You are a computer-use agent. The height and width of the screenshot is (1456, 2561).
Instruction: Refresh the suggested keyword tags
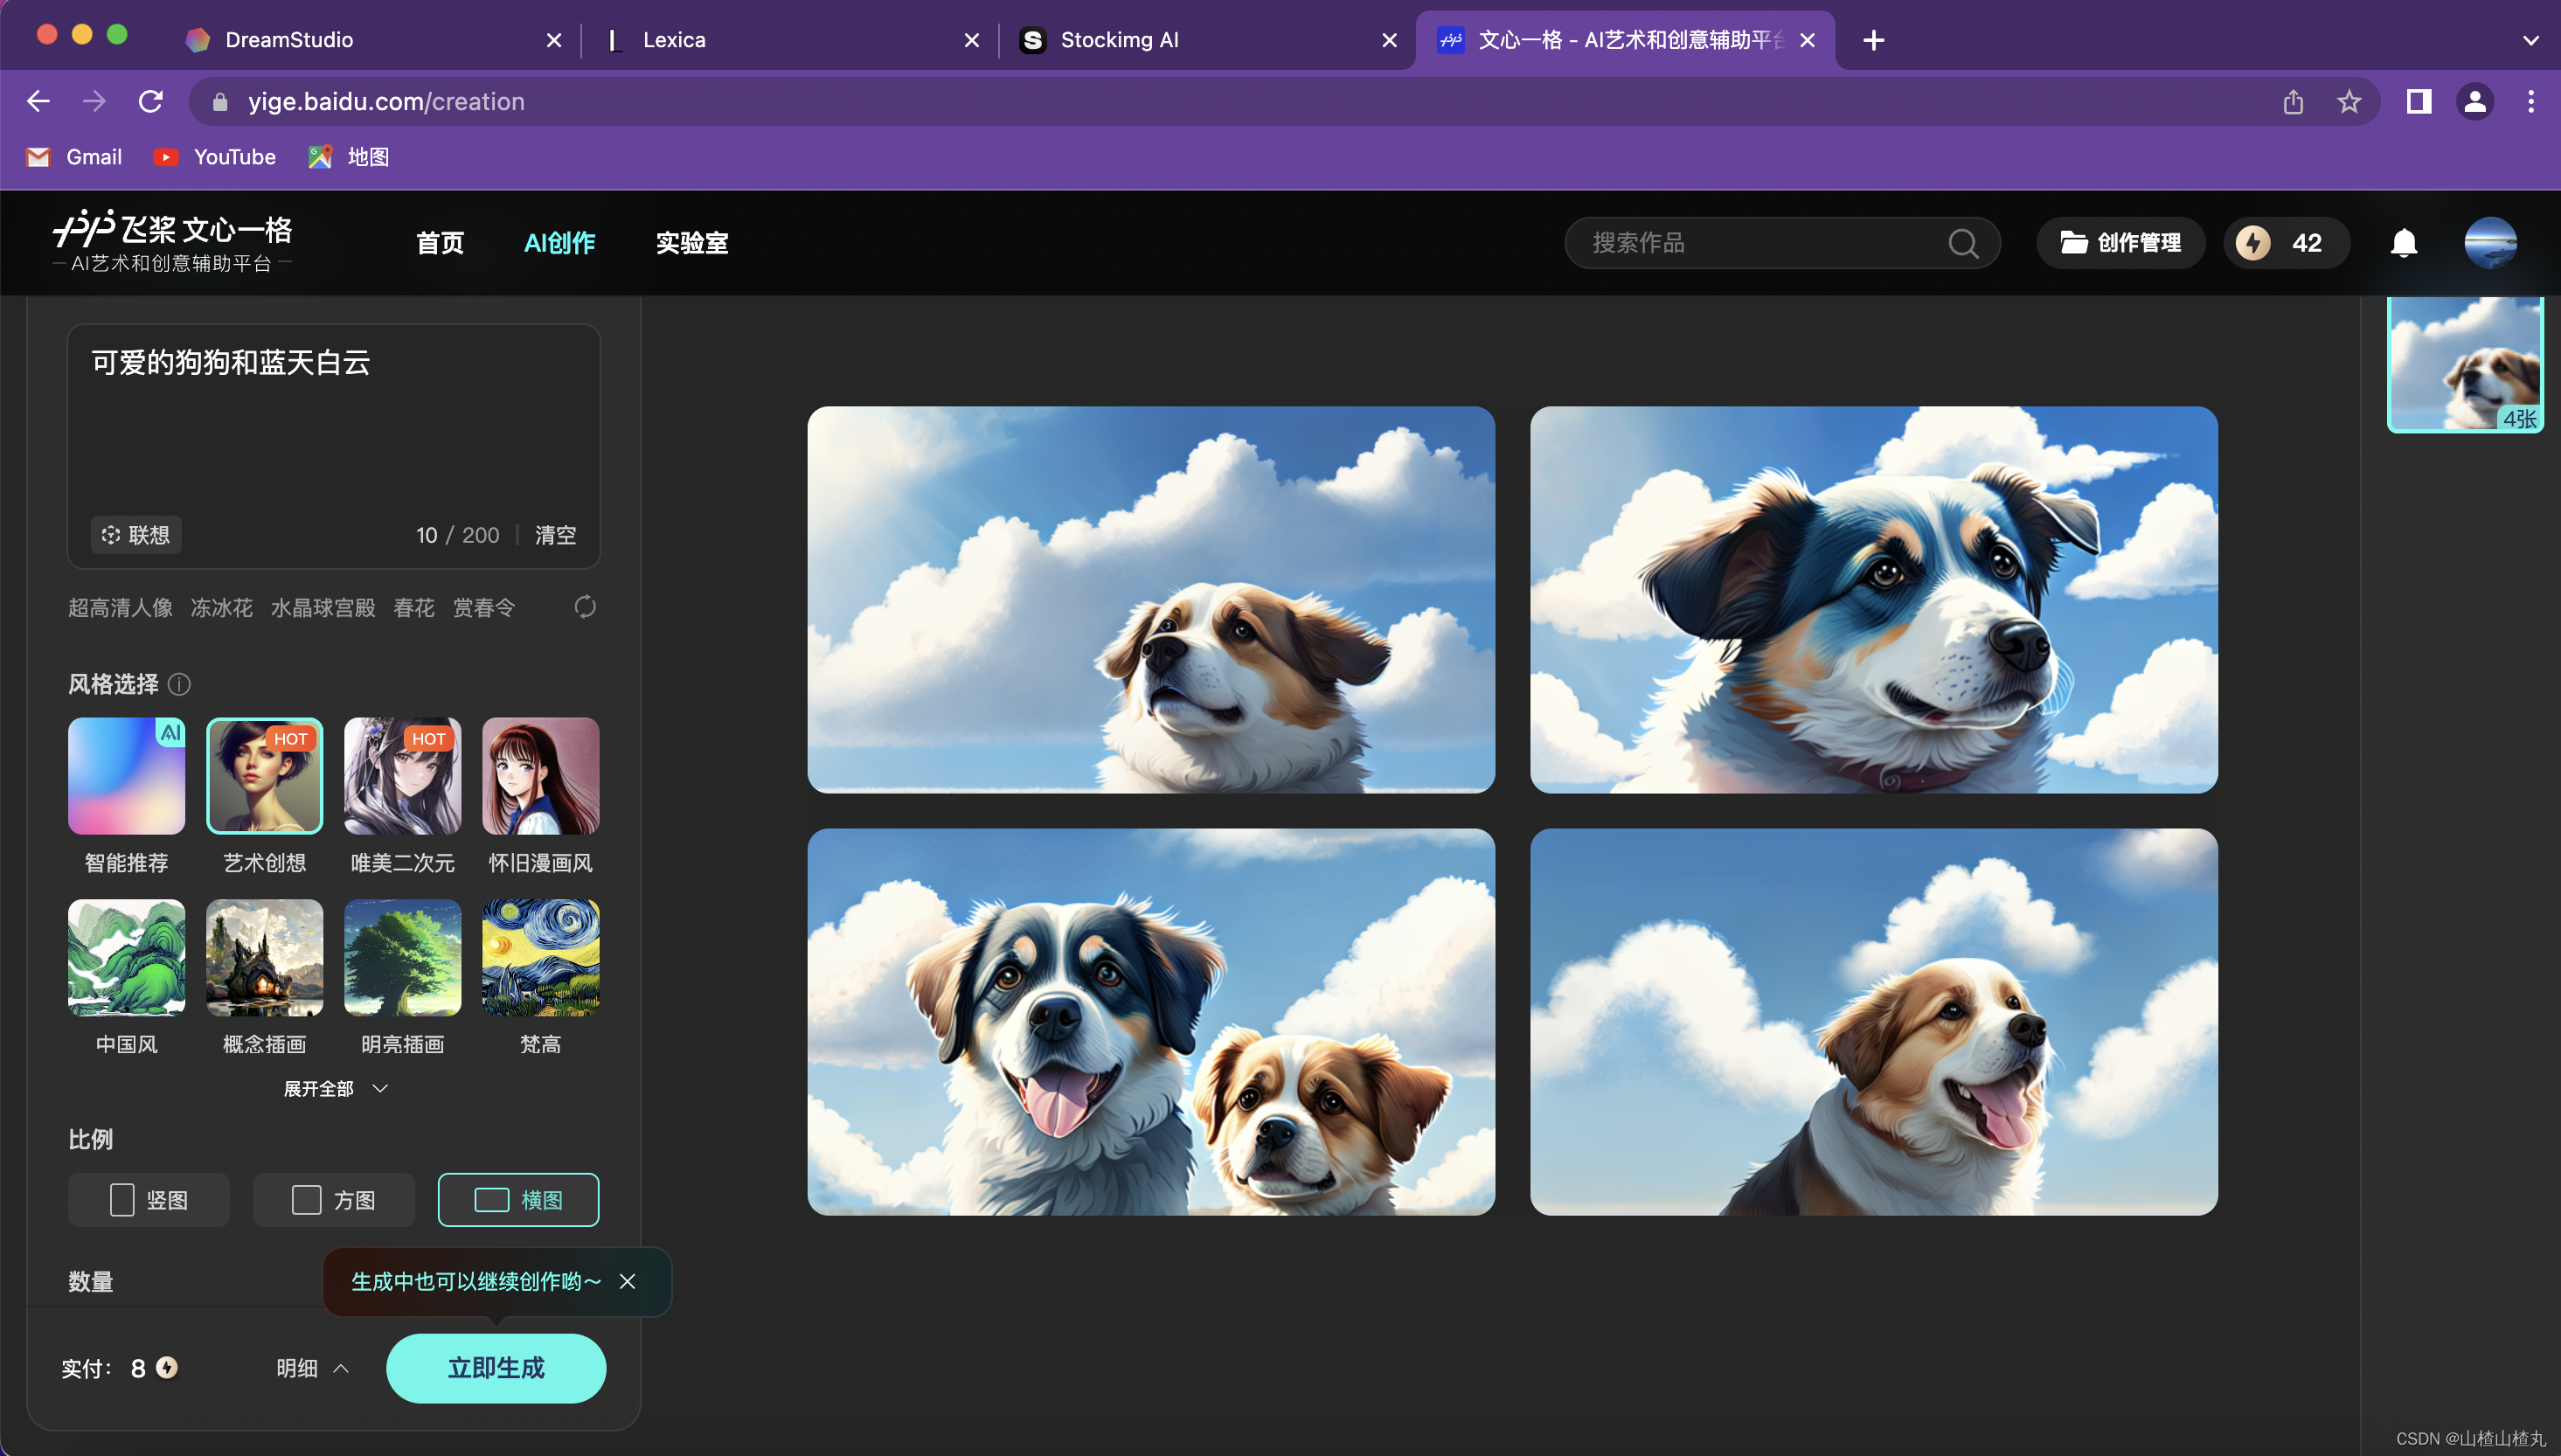coord(585,607)
